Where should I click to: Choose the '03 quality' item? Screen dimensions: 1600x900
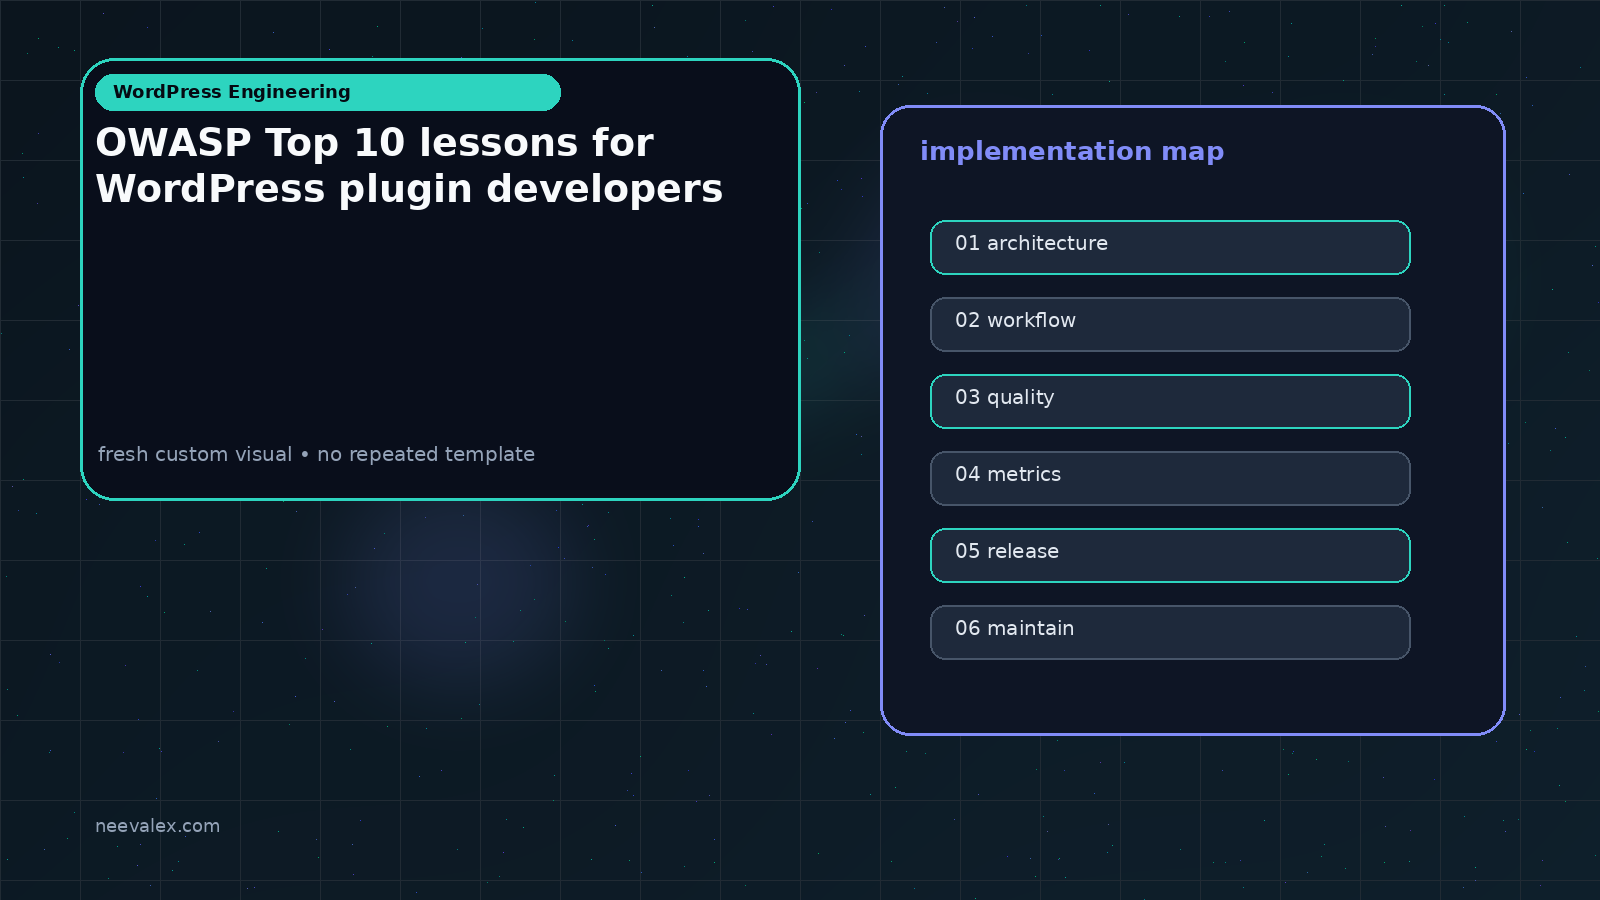tap(1170, 401)
